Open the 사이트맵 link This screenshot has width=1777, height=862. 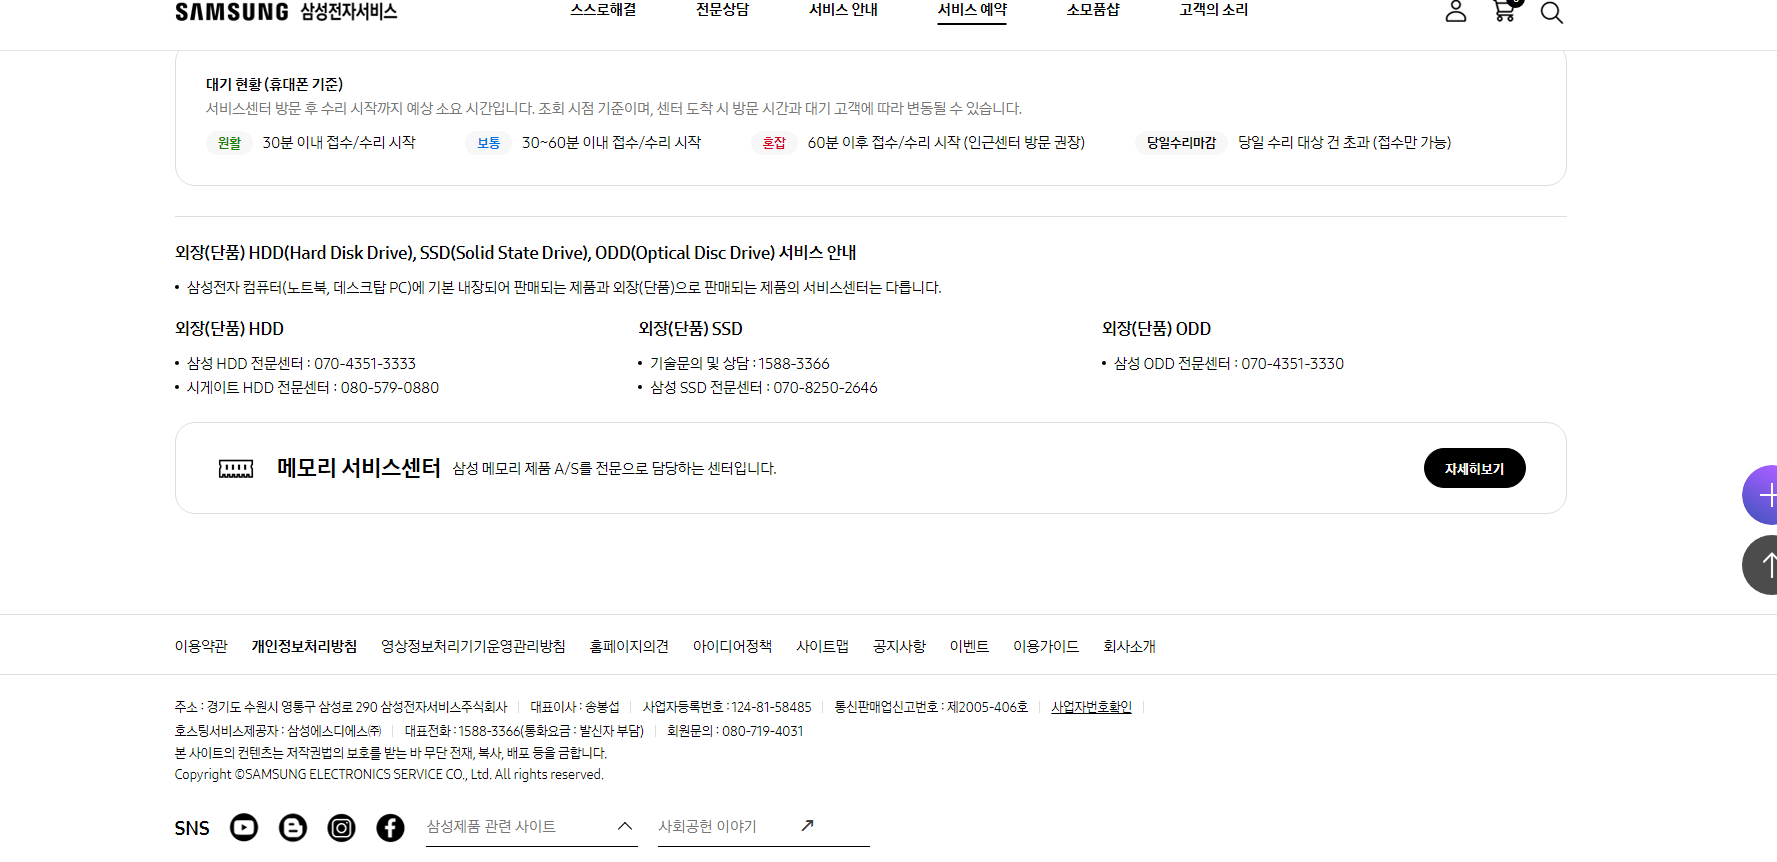[822, 646]
